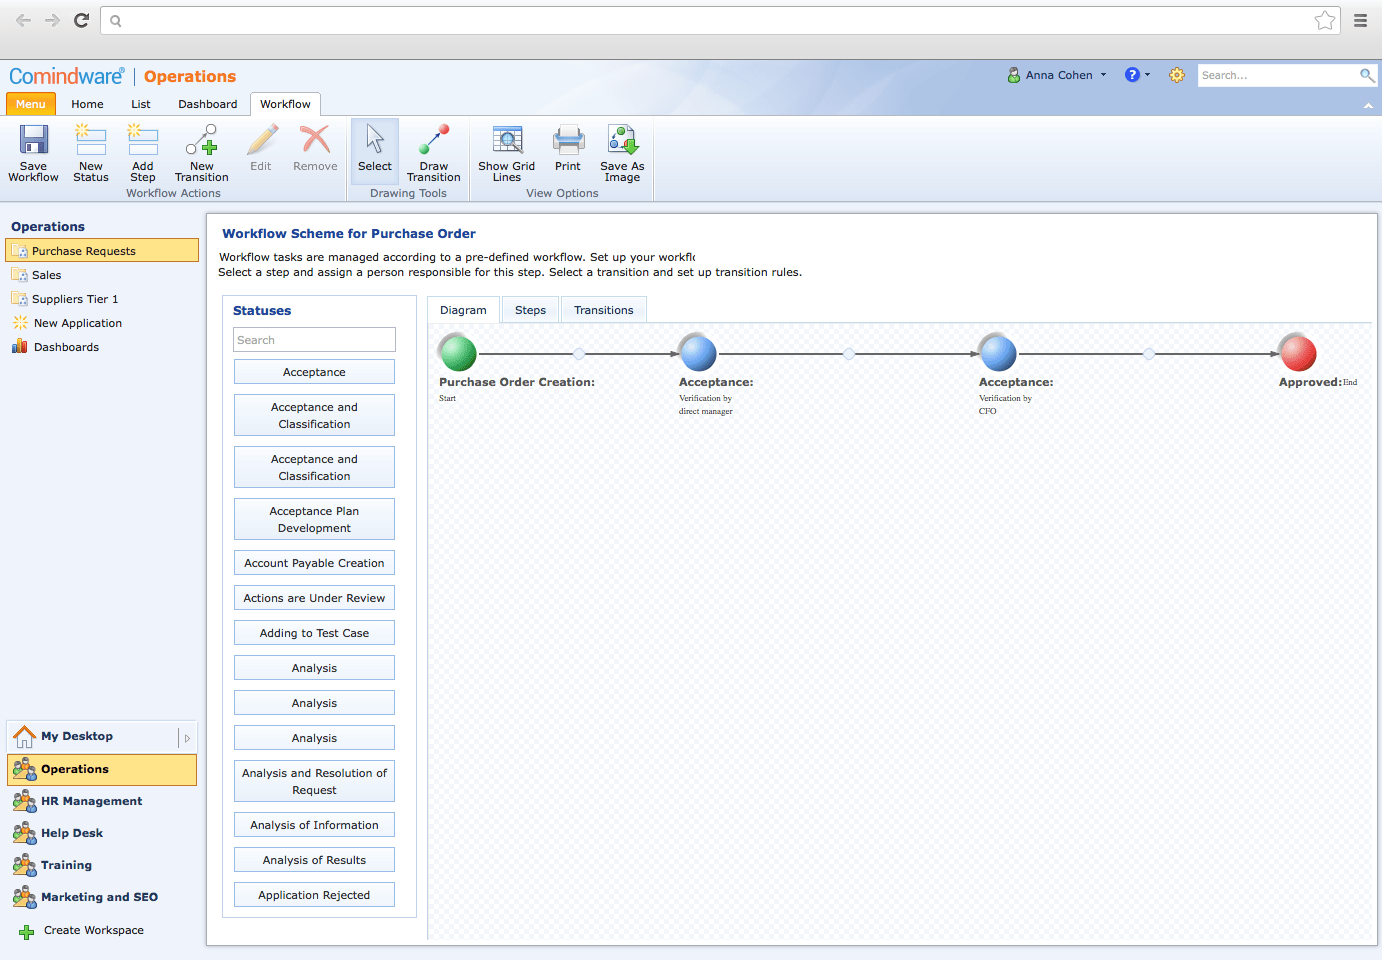The height and width of the screenshot is (960, 1382).
Task: Open the orange Menu tab
Action: [x=30, y=103]
